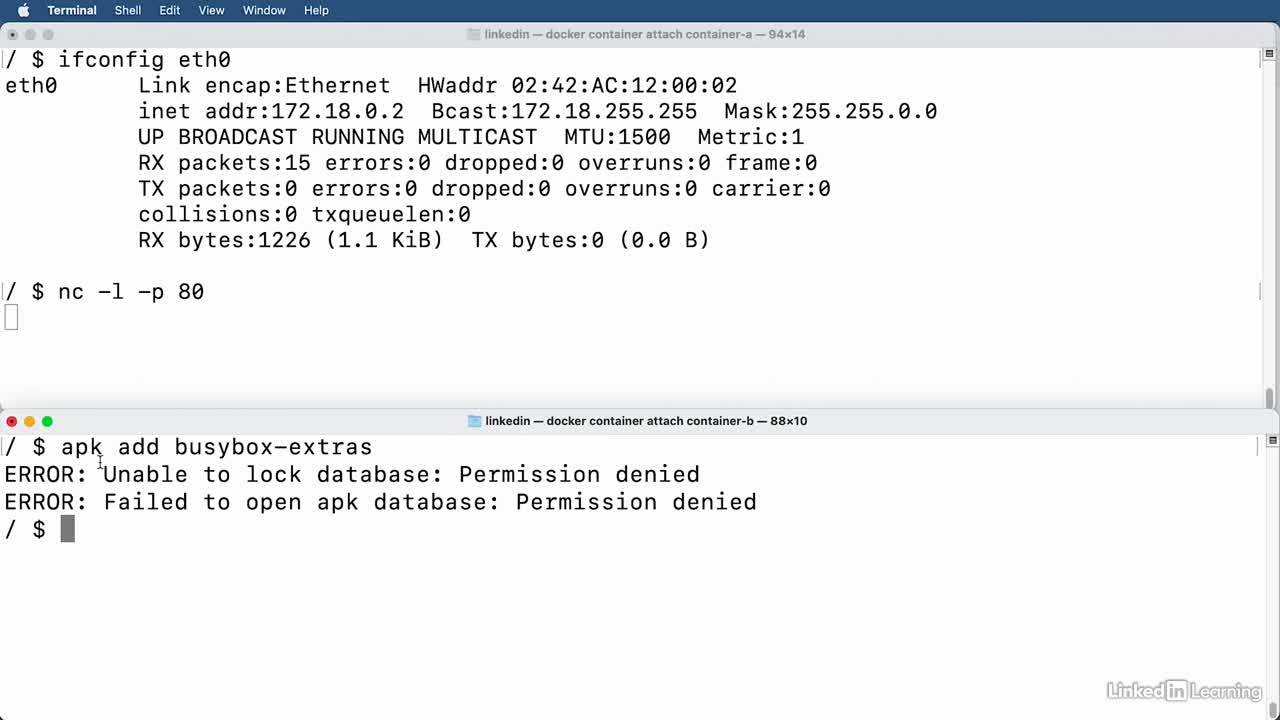Image resolution: width=1280 pixels, height=720 pixels.
Task: Click container-a window title text
Action: click(645, 34)
